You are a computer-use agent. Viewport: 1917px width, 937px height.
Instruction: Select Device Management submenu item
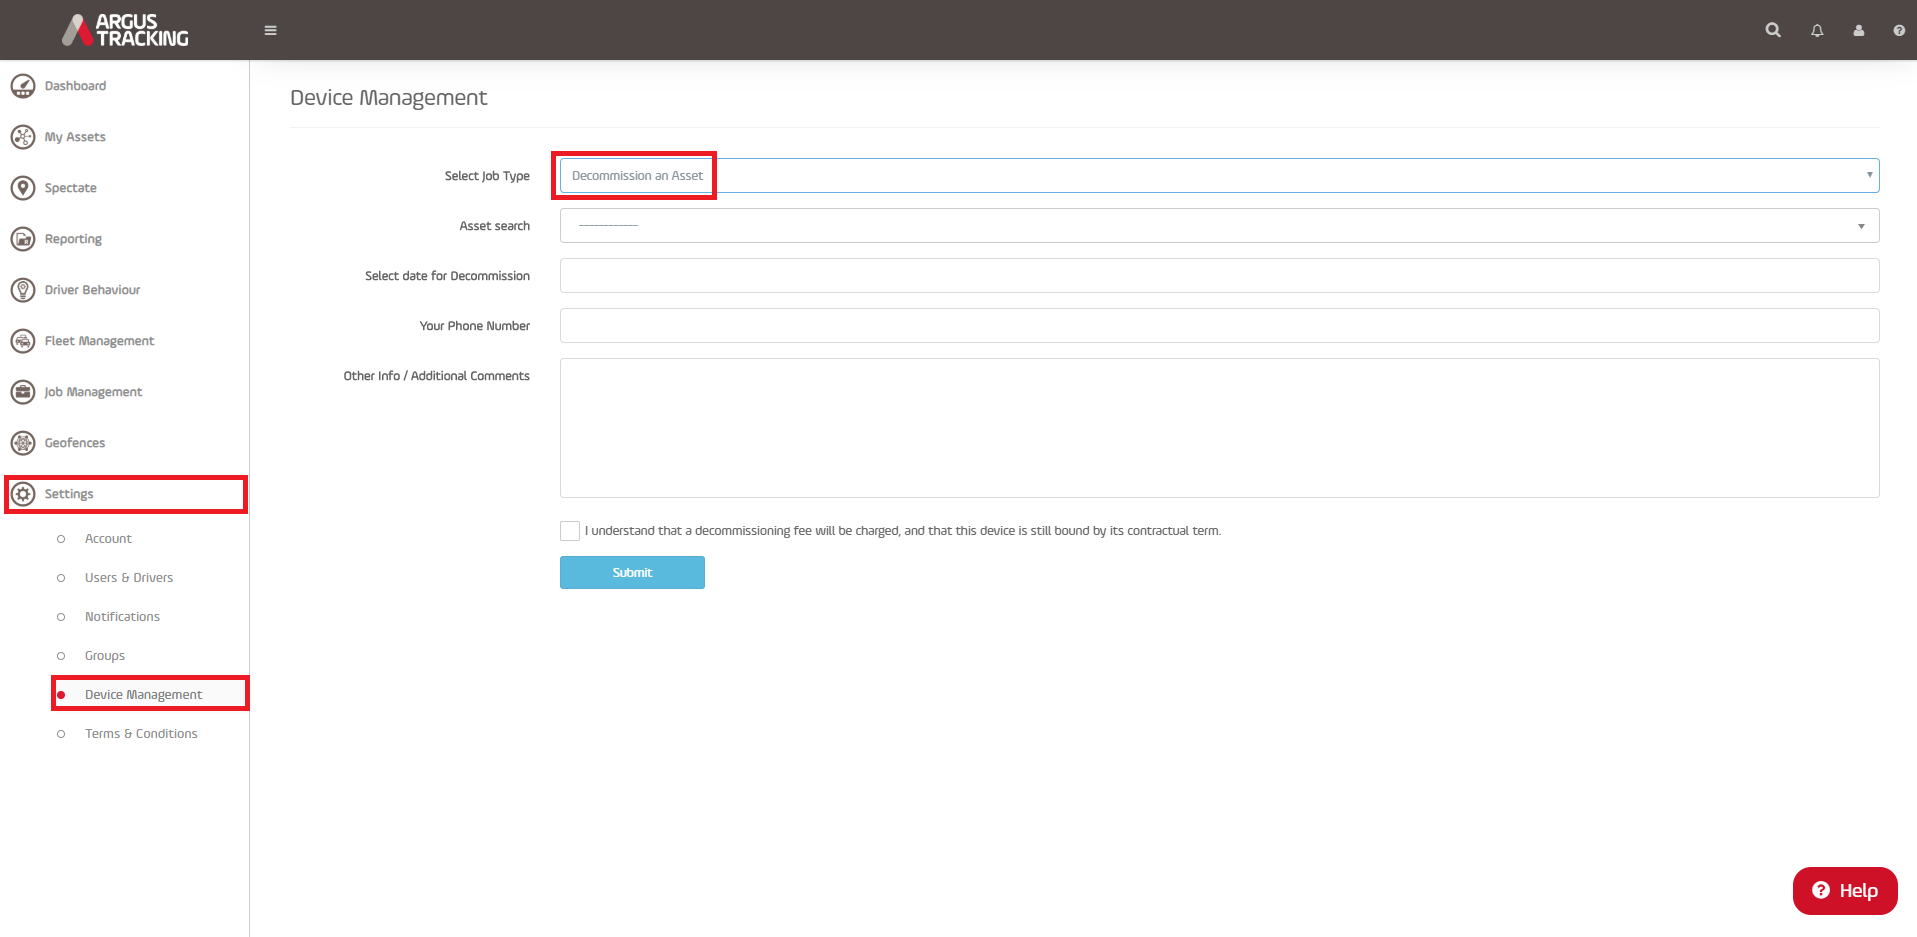click(143, 695)
